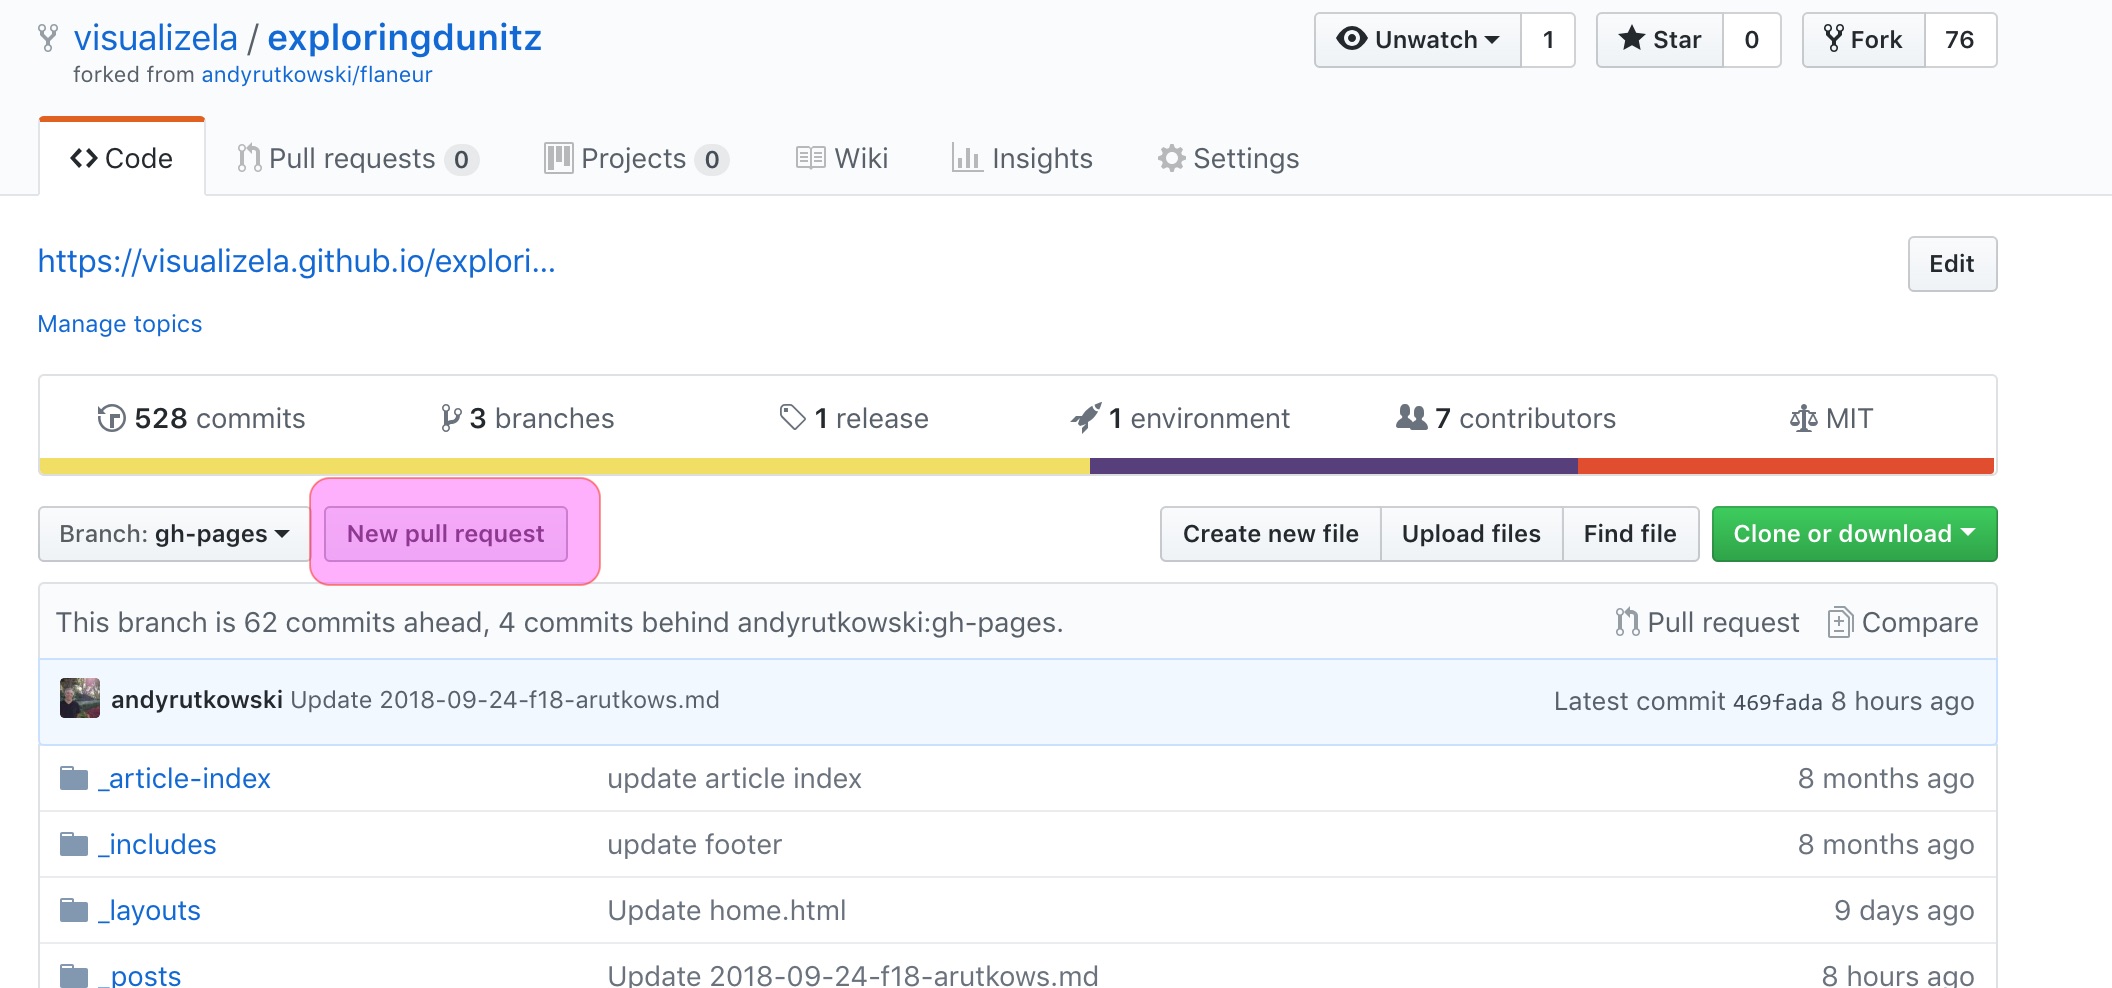Click the purple segment of language bar

(1334, 466)
